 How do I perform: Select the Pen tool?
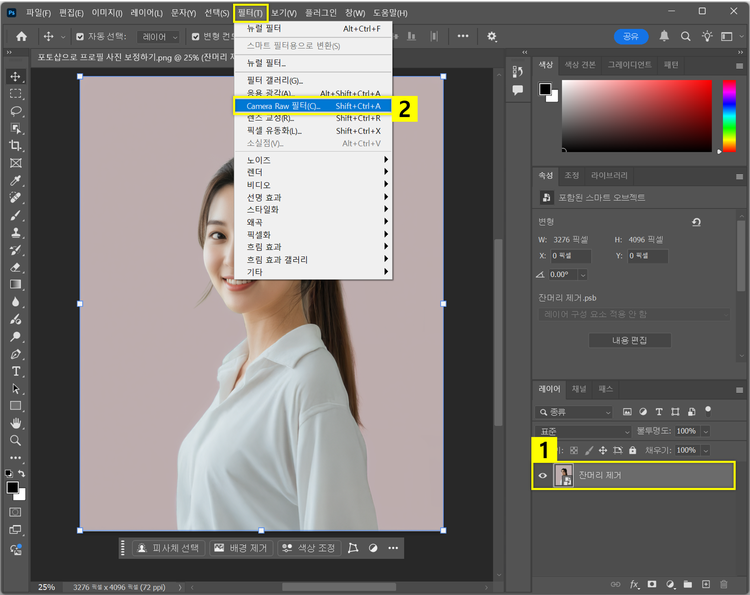click(x=15, y=354)
